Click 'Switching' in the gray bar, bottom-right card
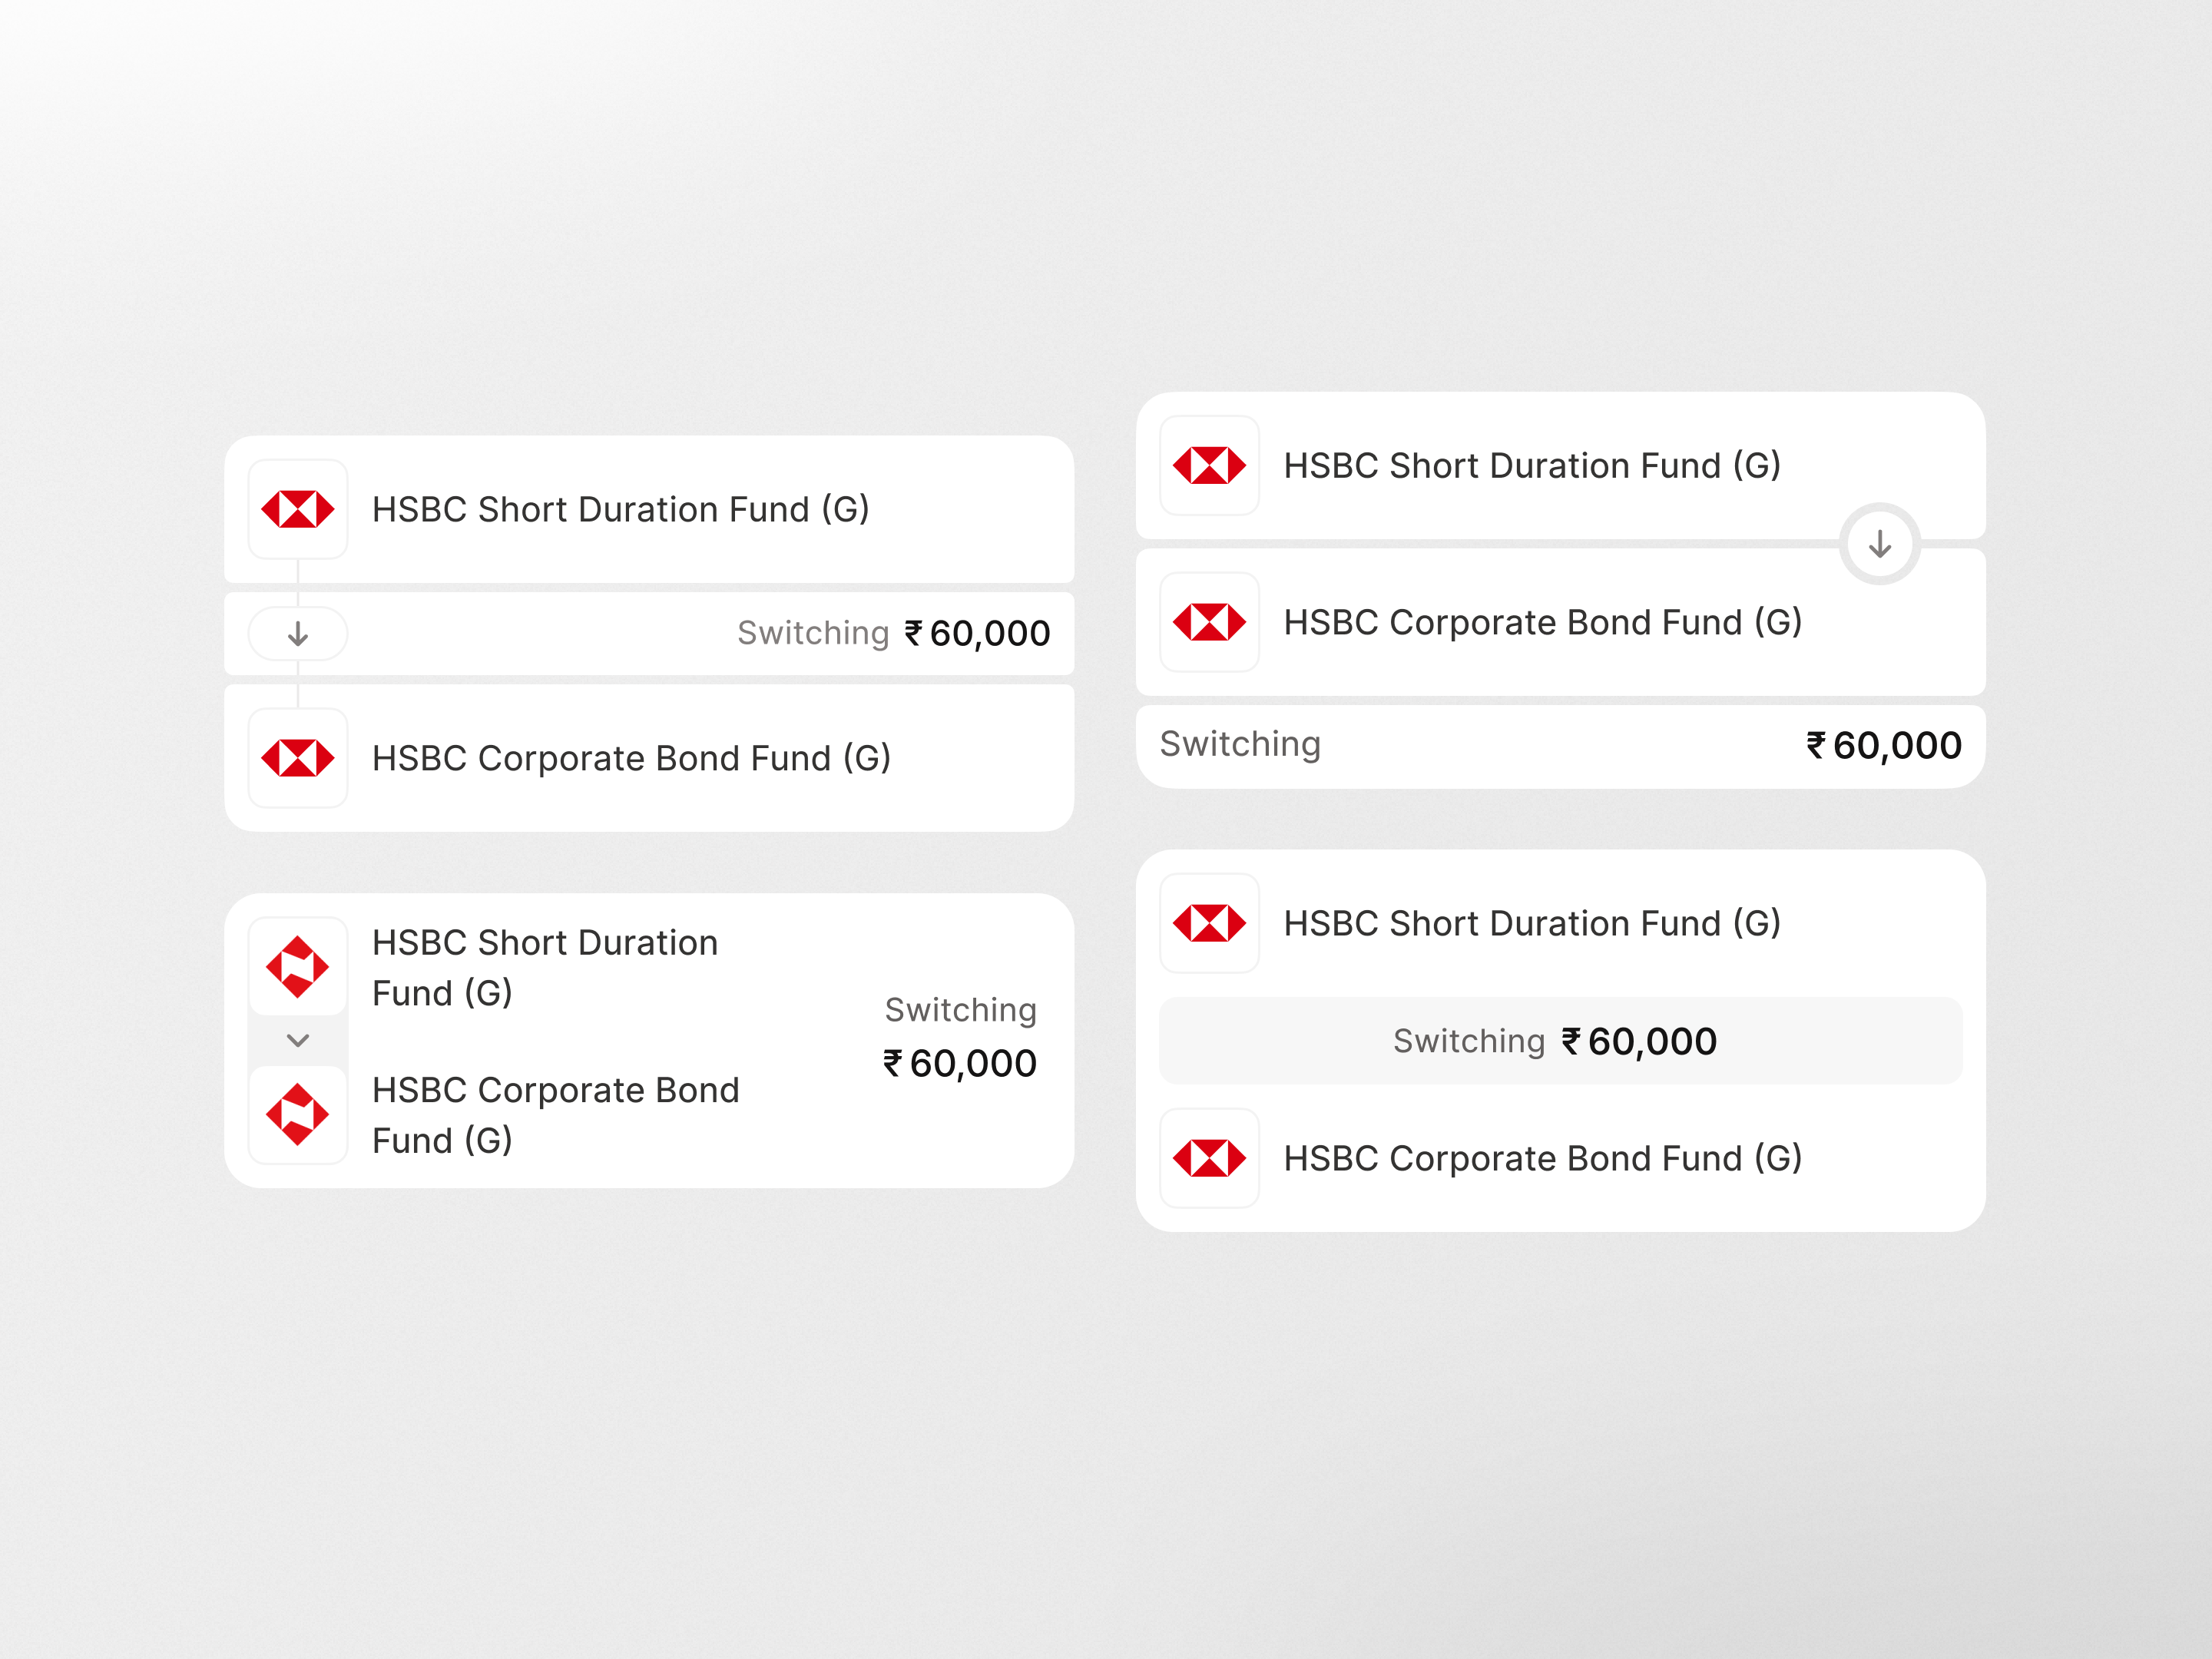This screenshot has height=1659, width=2212. click(x=1469, y=1042)
